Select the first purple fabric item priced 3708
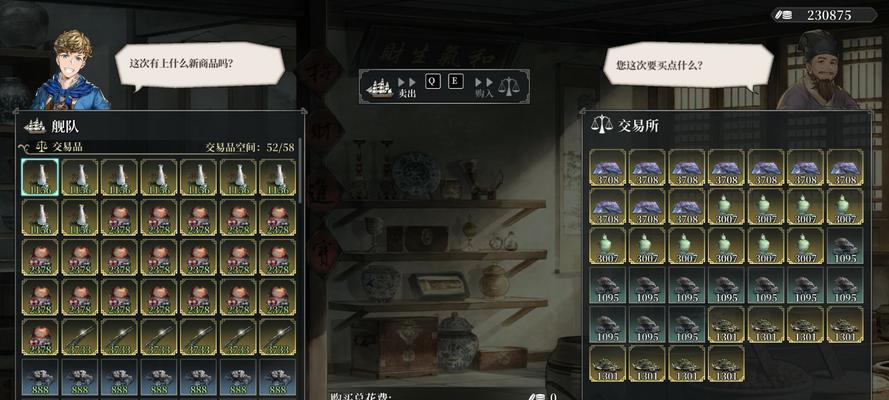The width and height of the screenshot is (889, 400). (607, 168)
